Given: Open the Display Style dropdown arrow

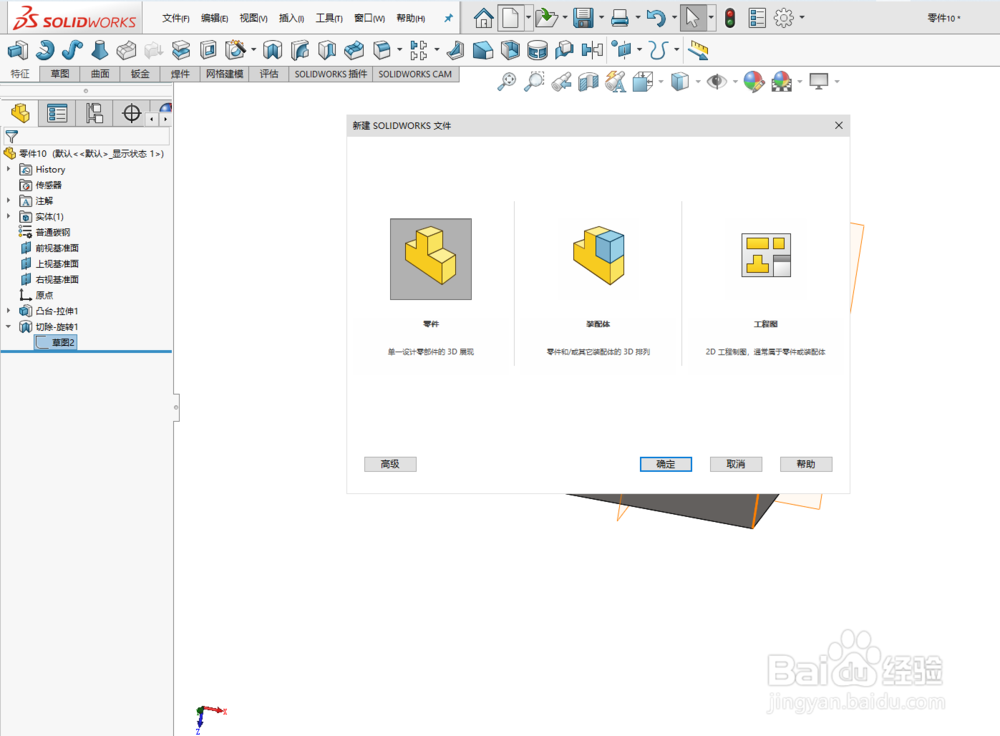Looking at the screenshot, I should click(698, 82).
